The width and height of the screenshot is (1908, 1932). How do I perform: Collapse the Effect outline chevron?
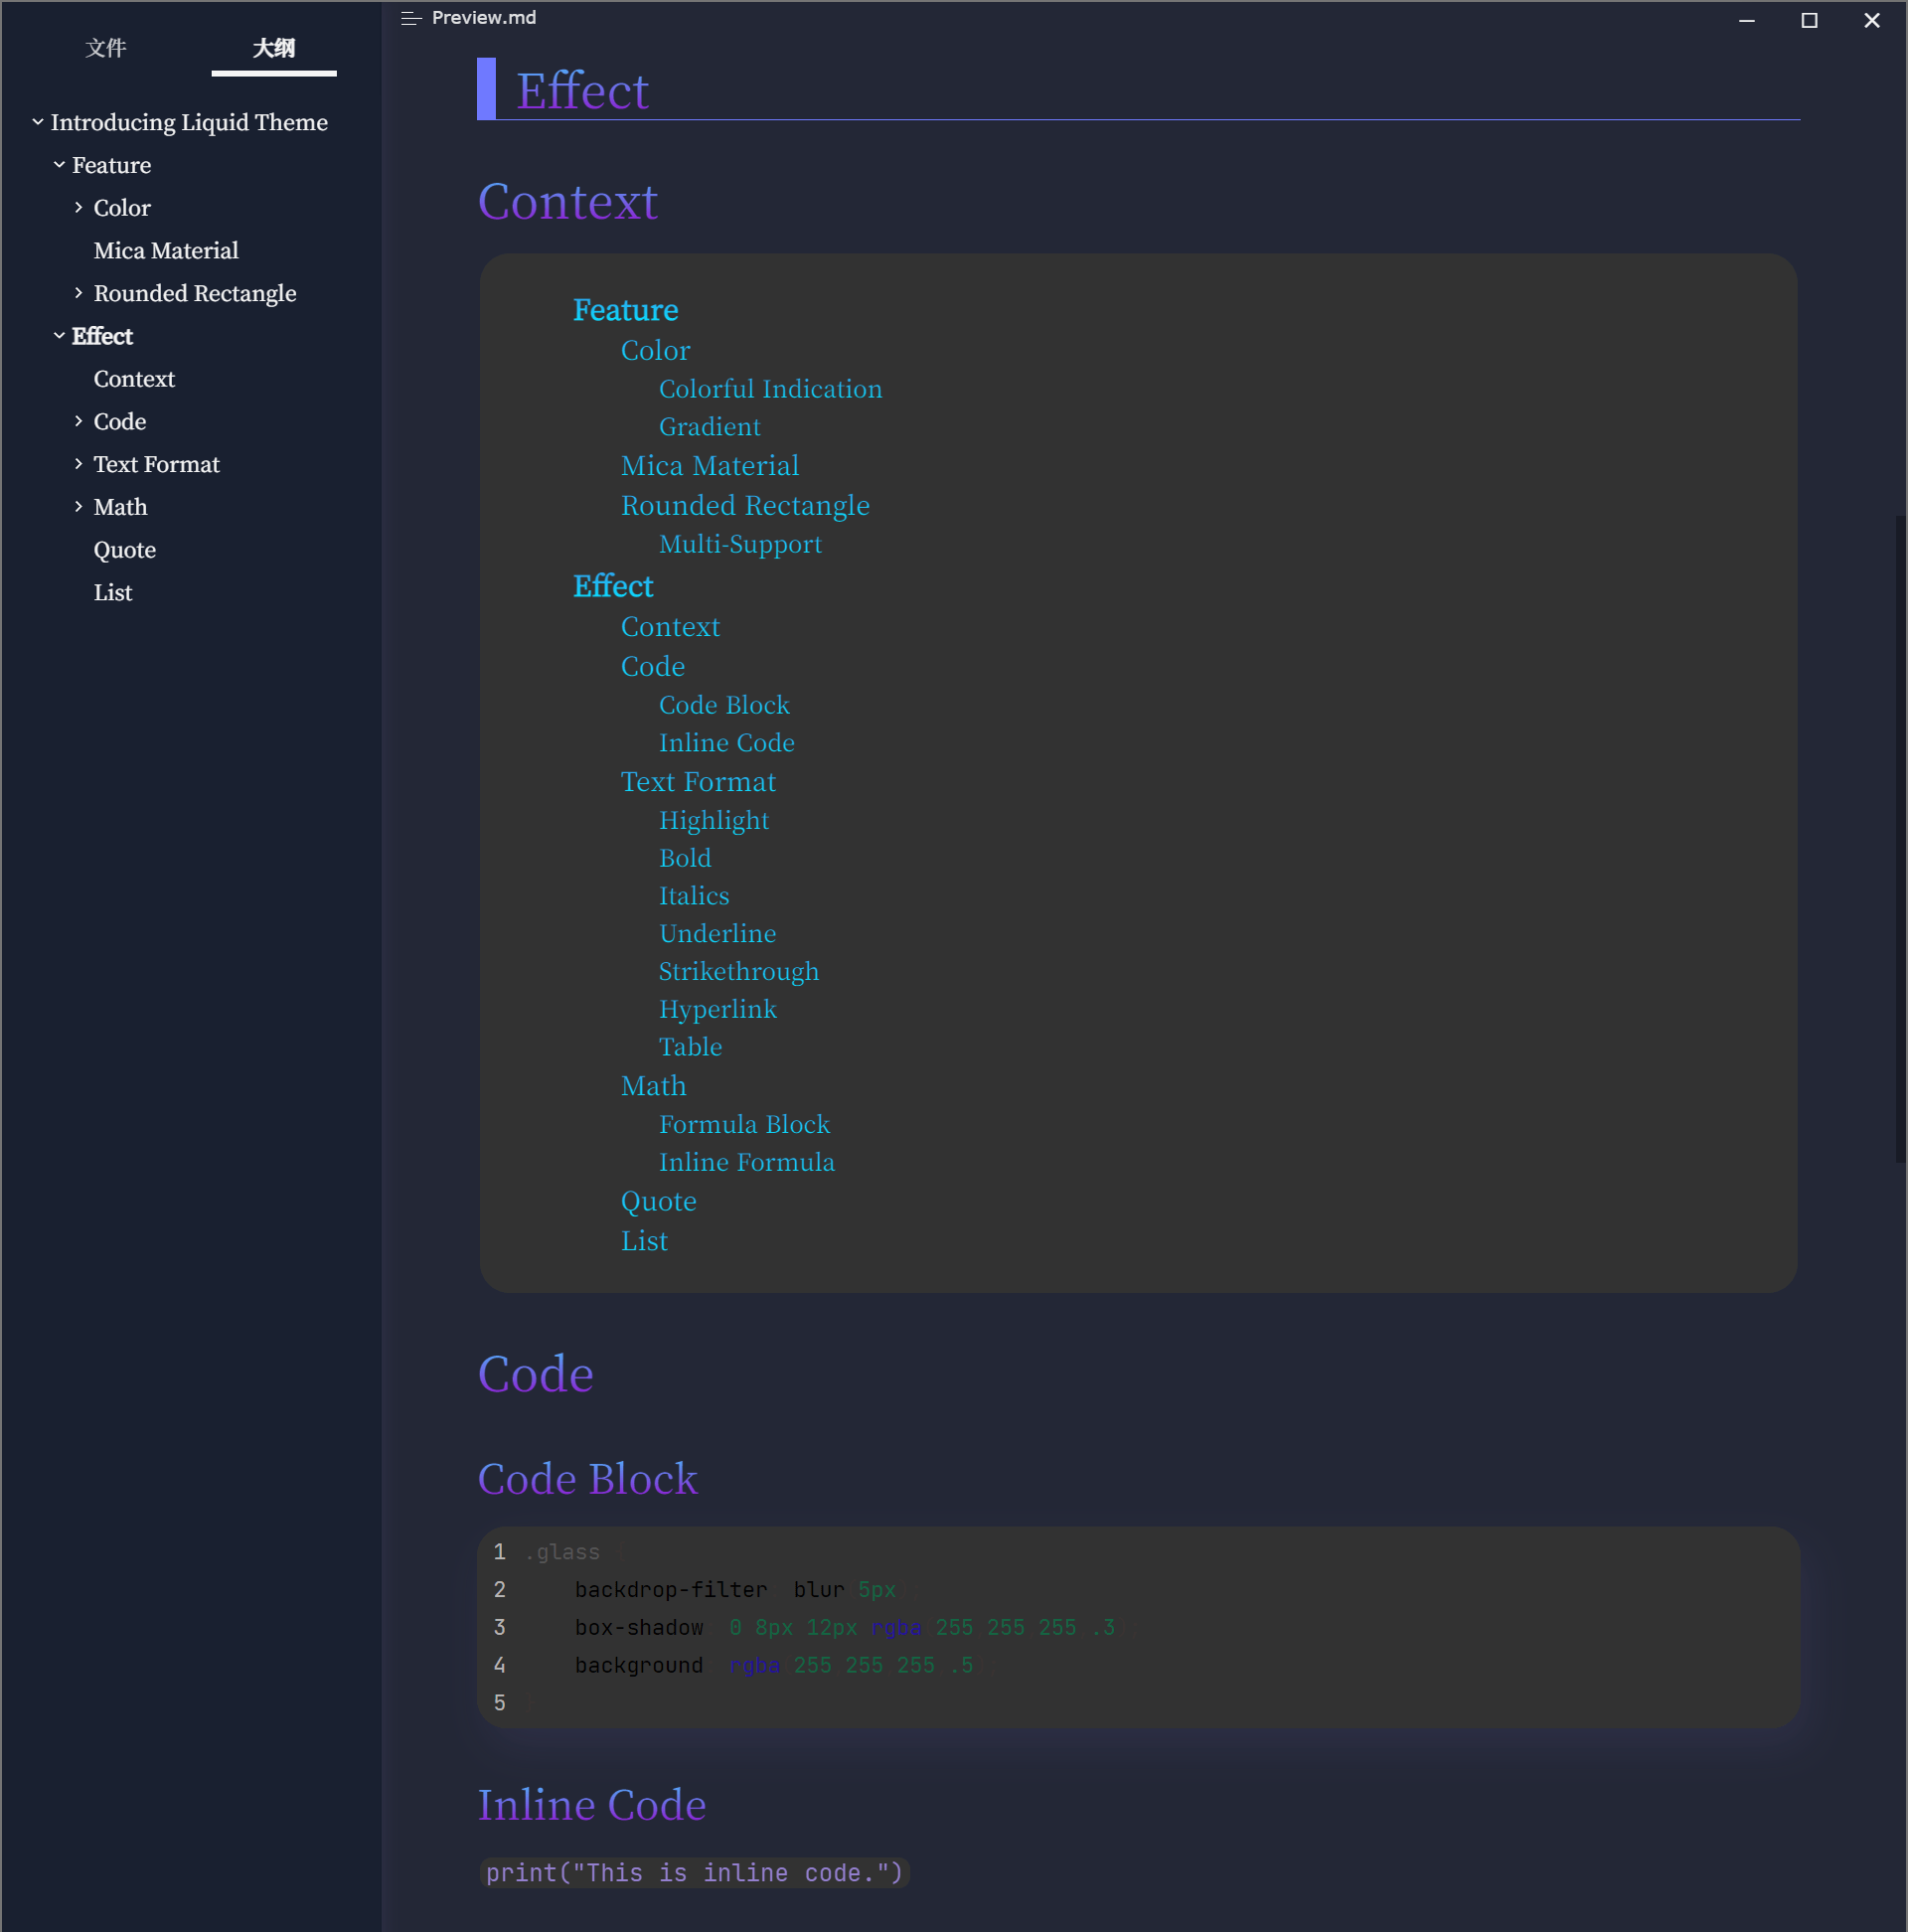coord(59,336)
